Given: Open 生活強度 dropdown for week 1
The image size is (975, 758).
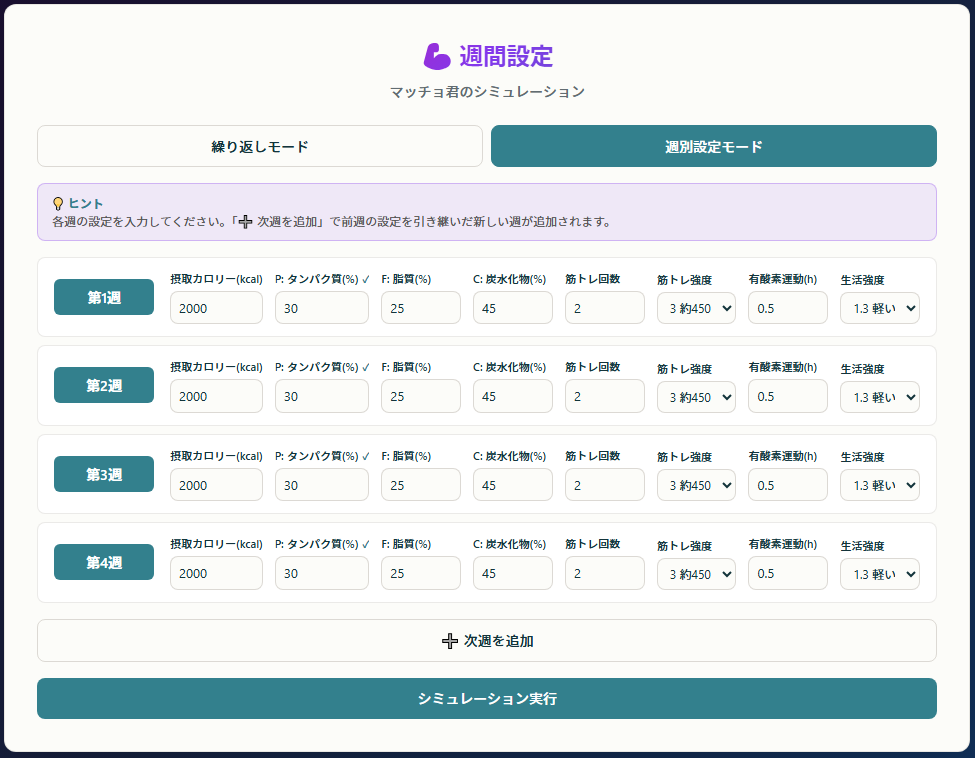Looking at the screenshot, I should (x=880, y=308).
